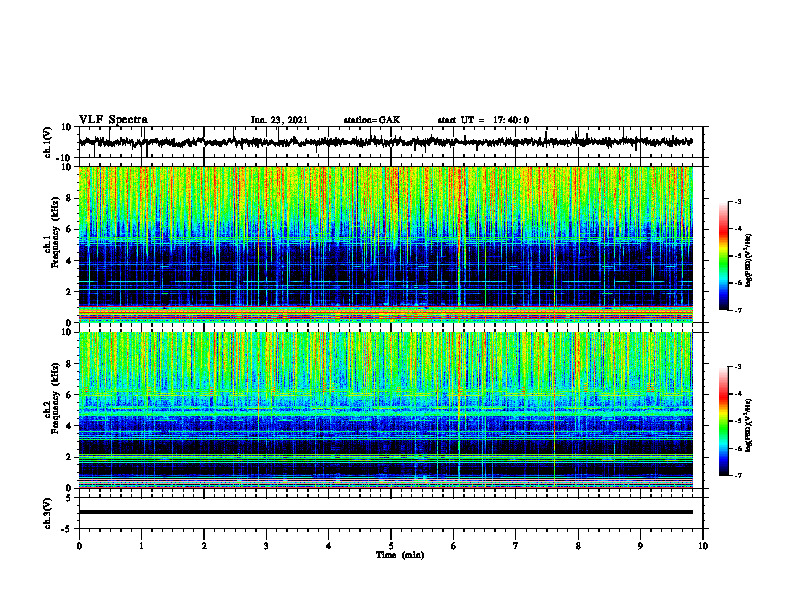
Task: Click the thick black ch.3 trace
Action: point(385,512)
